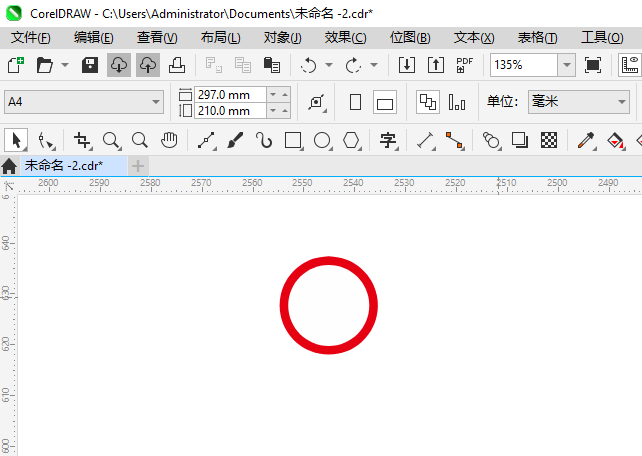Toggle the current page layout icon
The width and height of the screenshot is (642, 456).
pos(457,102)
